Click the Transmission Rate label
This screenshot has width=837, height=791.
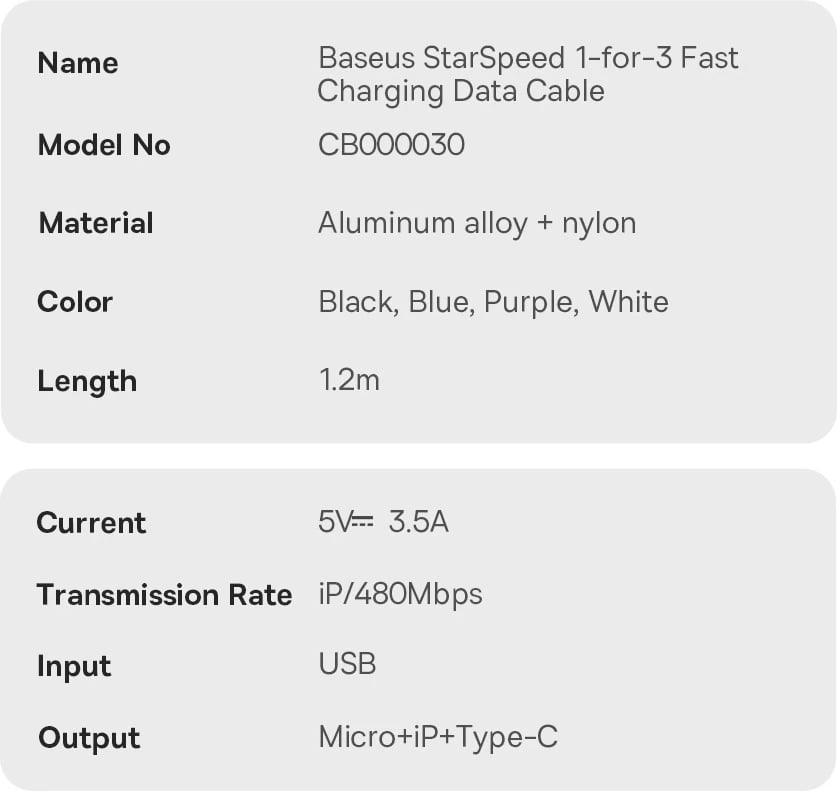click(x=164, y=595)
